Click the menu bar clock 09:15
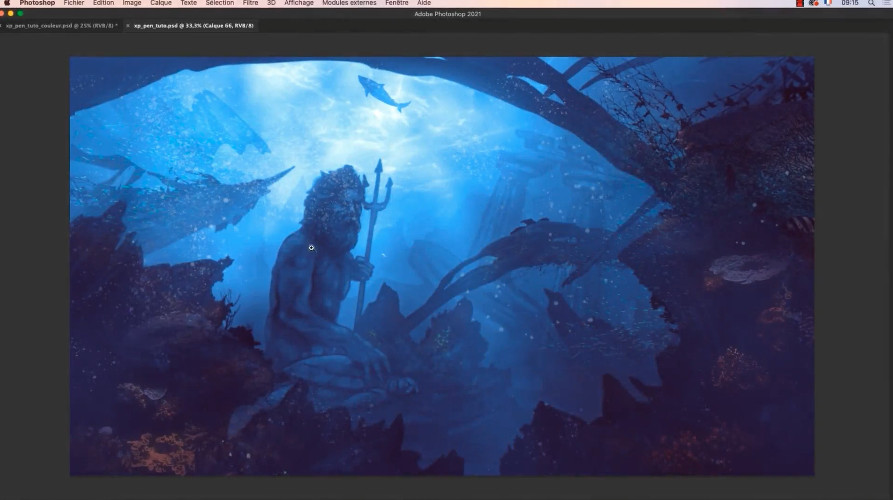Viewport: 893px width, 500px height. pos(850,3)
